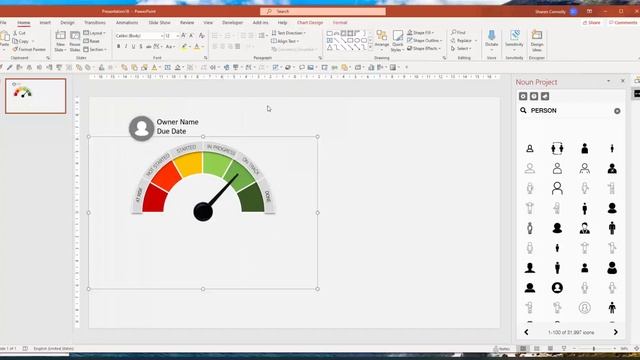Open Shape Outline dropdown
Image resolution: width=640 pixels, height=360 pixels.
pos(424,40)
